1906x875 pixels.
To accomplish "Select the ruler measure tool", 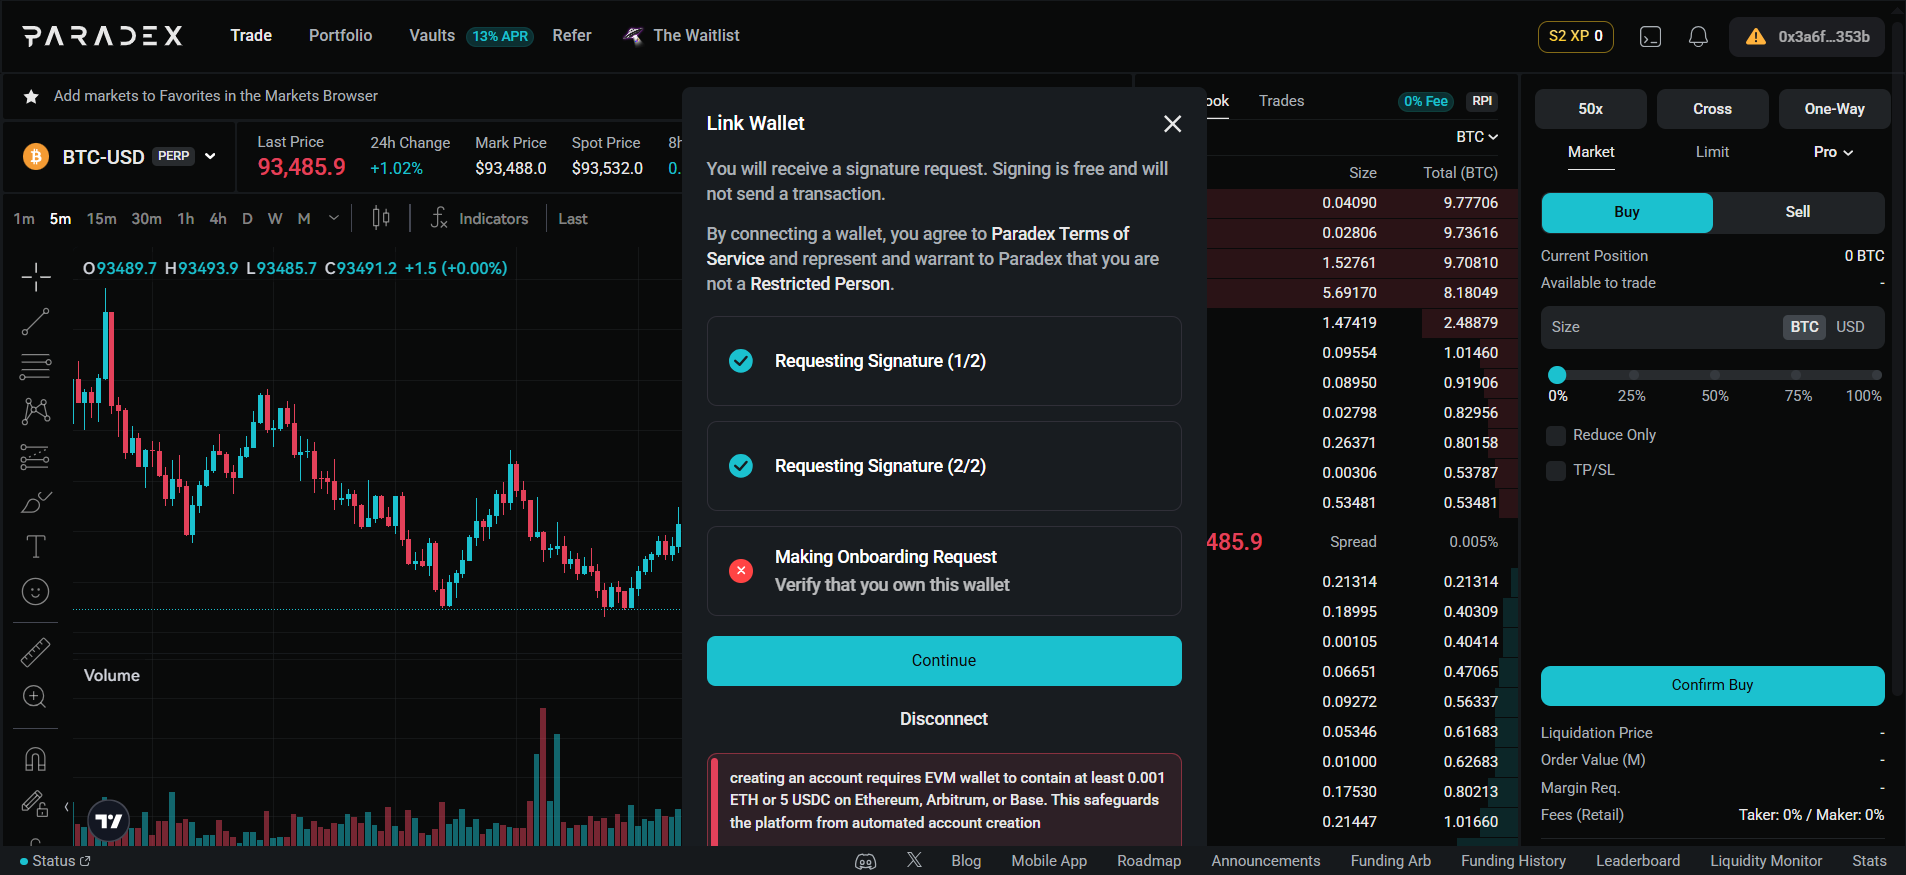I will pos(36,652).
